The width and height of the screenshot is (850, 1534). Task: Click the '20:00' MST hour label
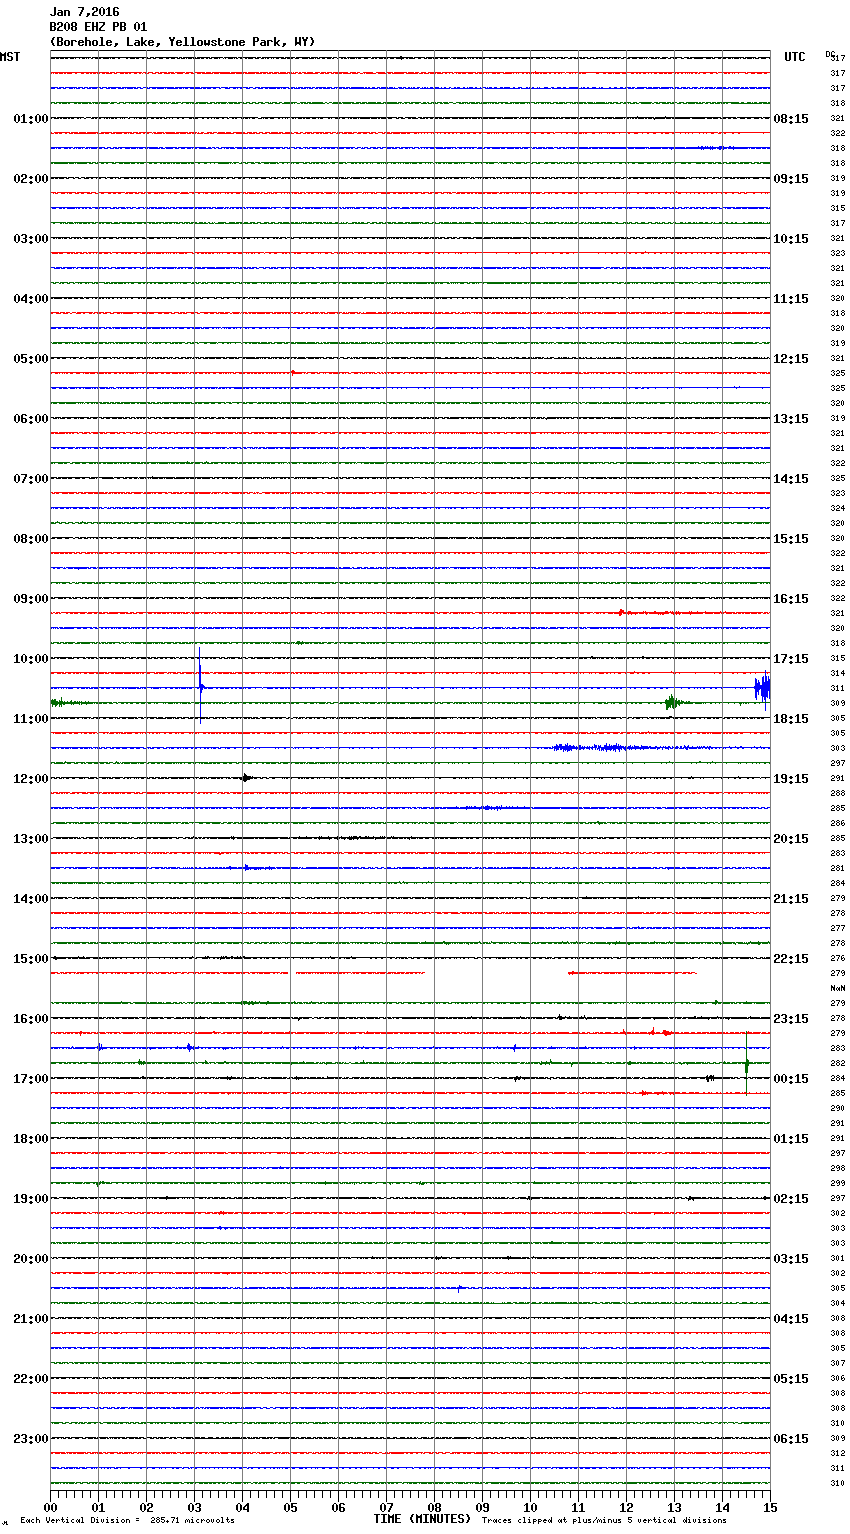click(x=31, y=1259)
